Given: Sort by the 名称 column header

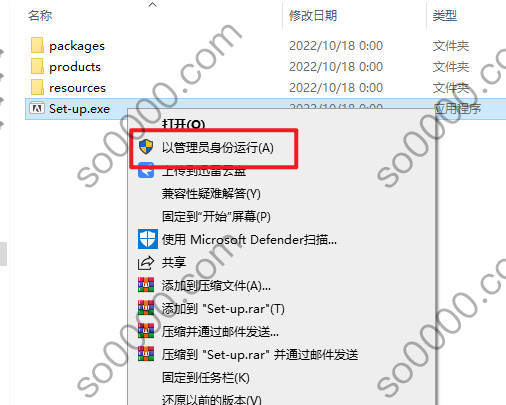Looking at the screenshot, I should [x=40, y=15].
